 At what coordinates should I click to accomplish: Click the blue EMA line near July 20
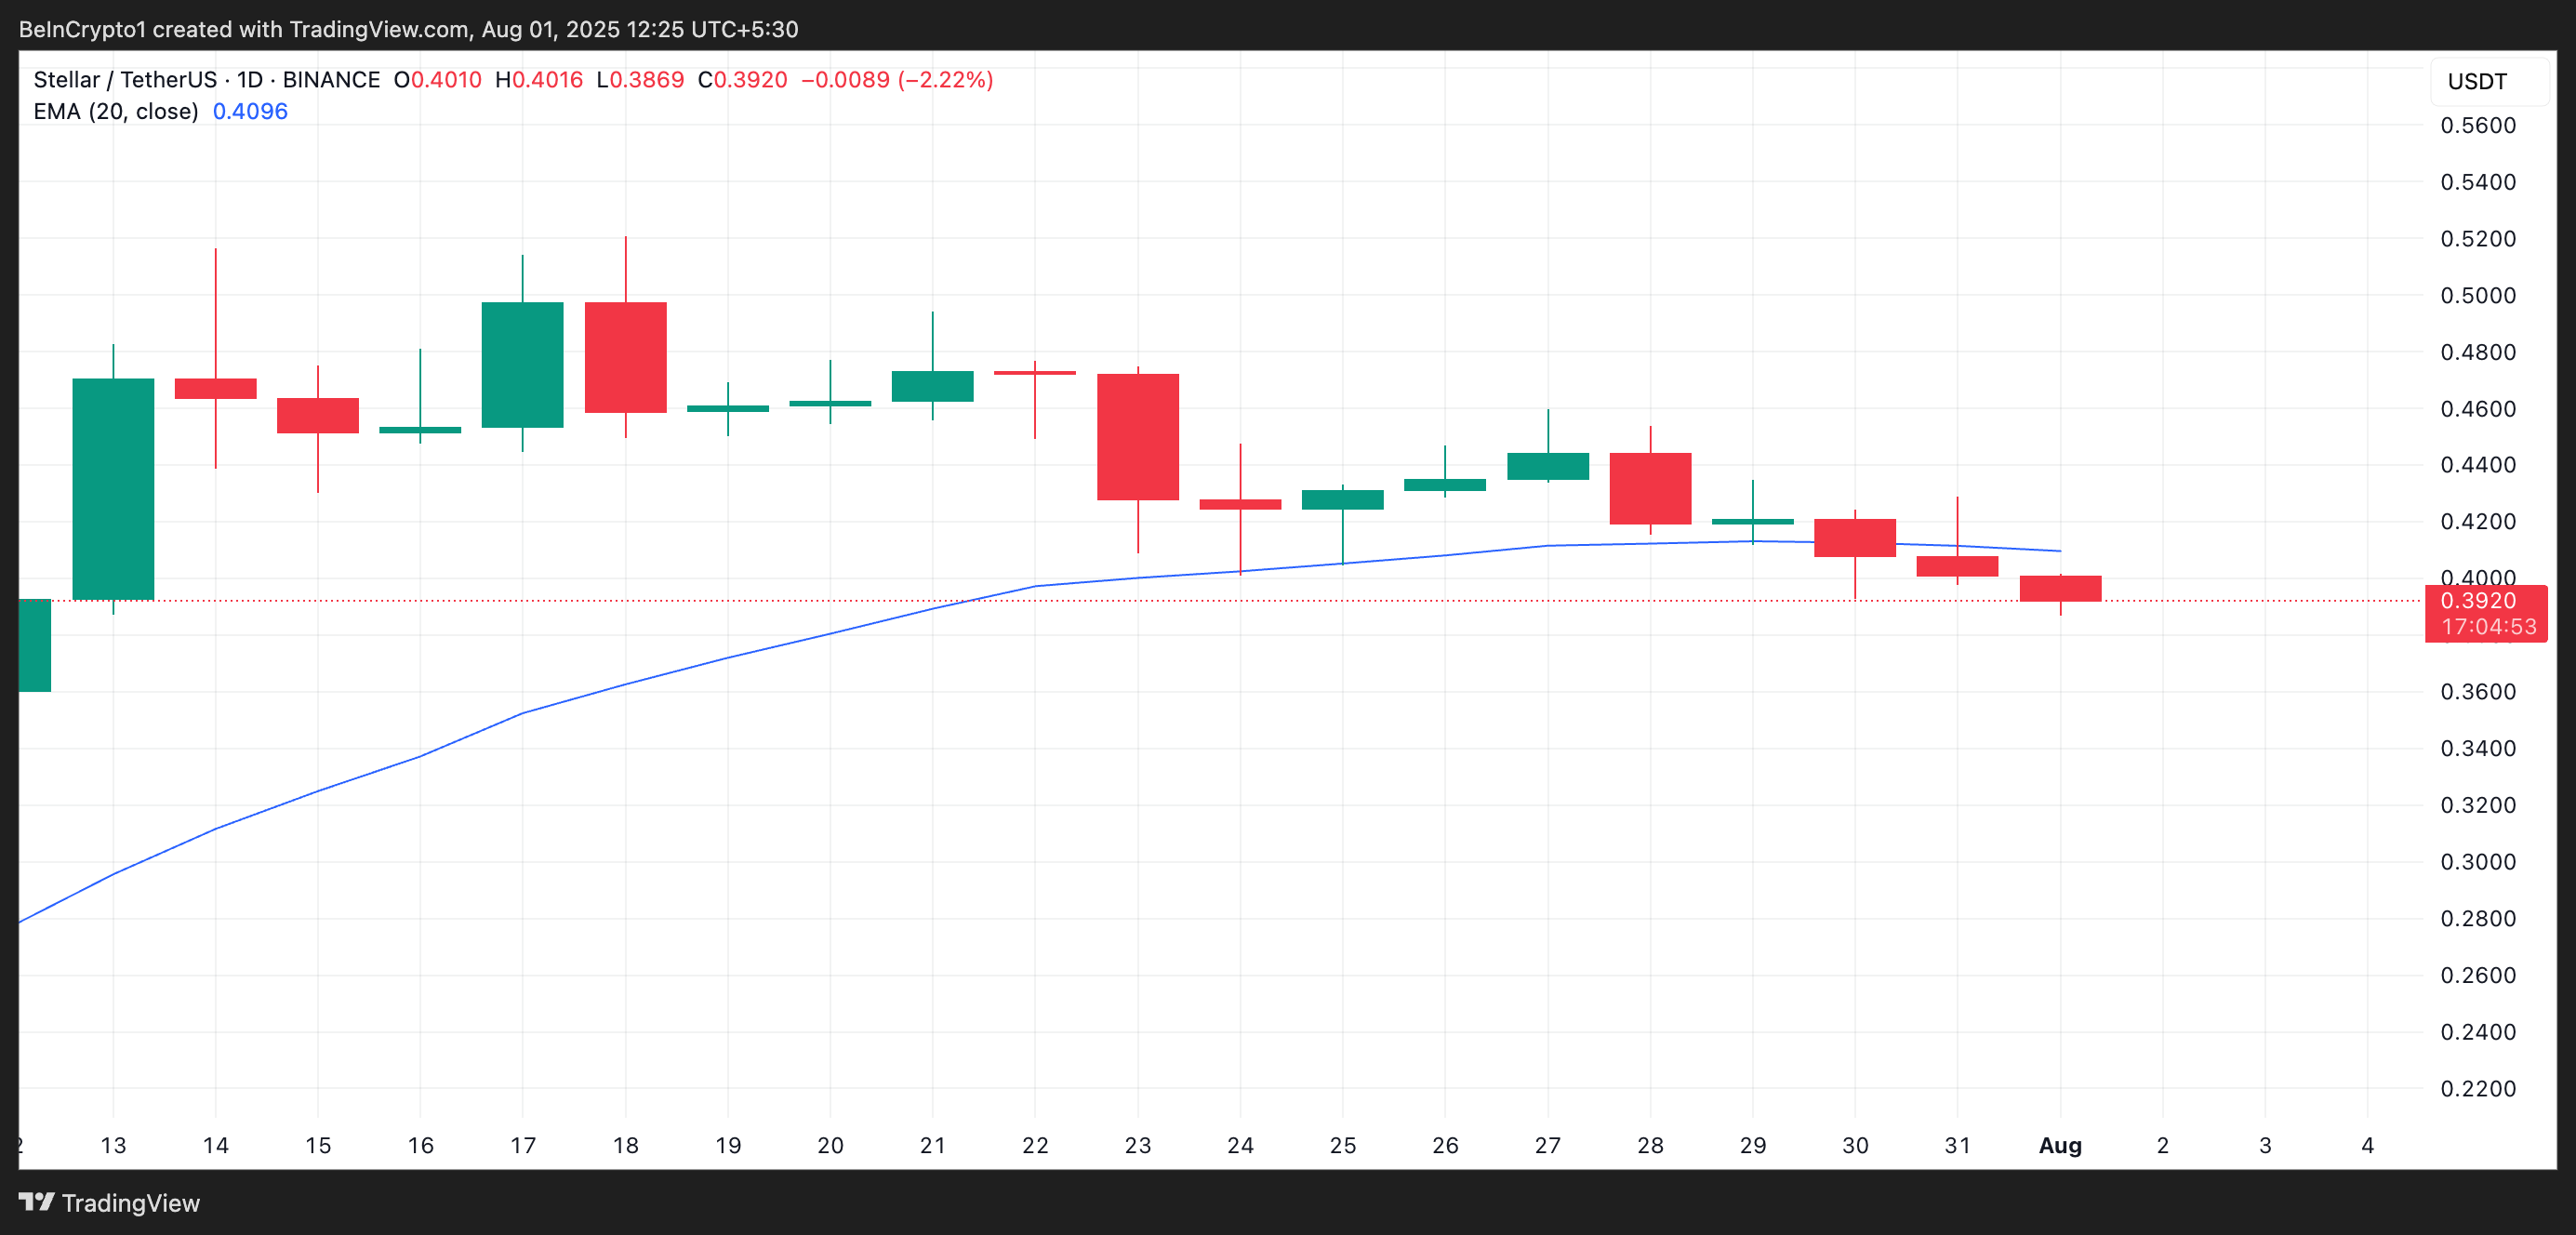[829, 634]
